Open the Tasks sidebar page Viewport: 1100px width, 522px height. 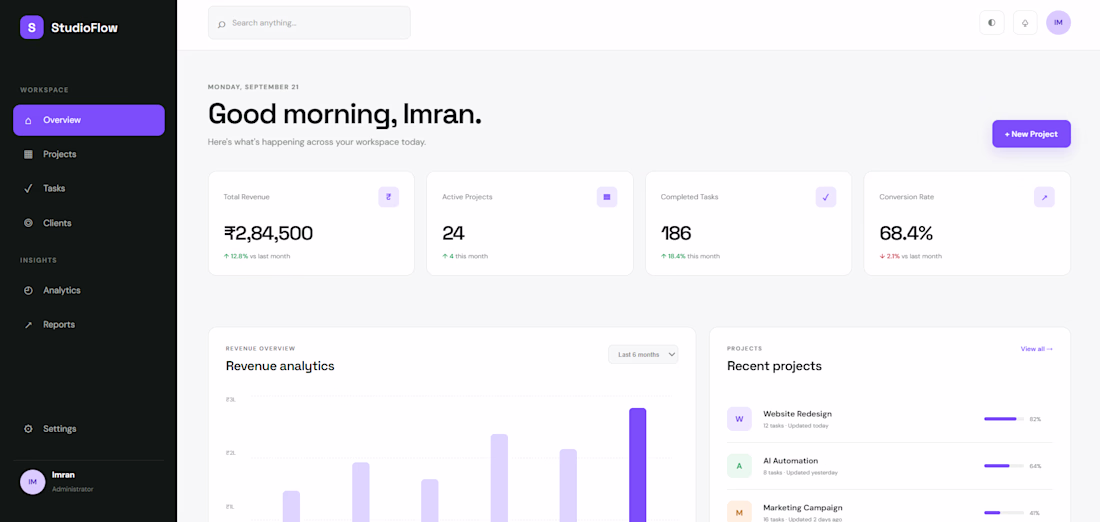pos(89,189)
